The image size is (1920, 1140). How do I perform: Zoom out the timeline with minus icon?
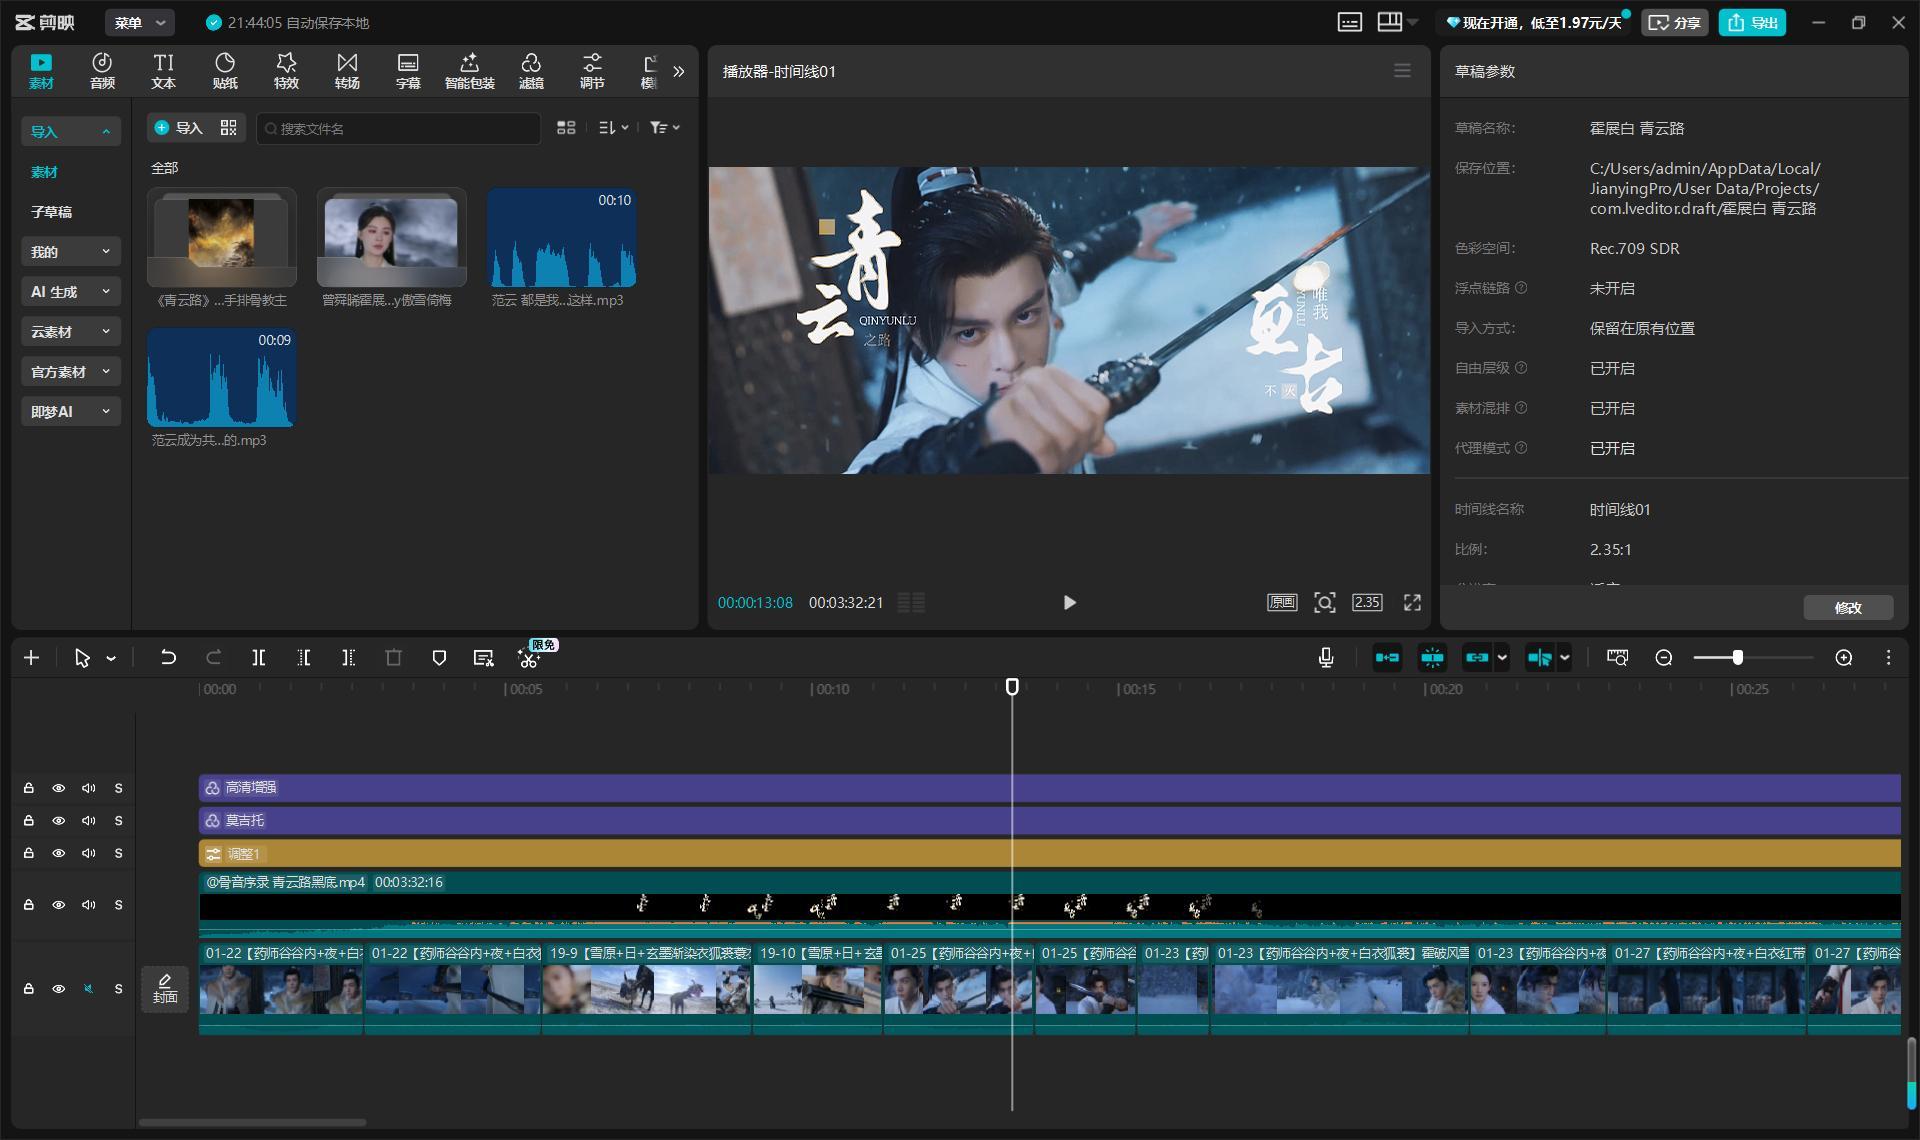[x=1664, y=657]
